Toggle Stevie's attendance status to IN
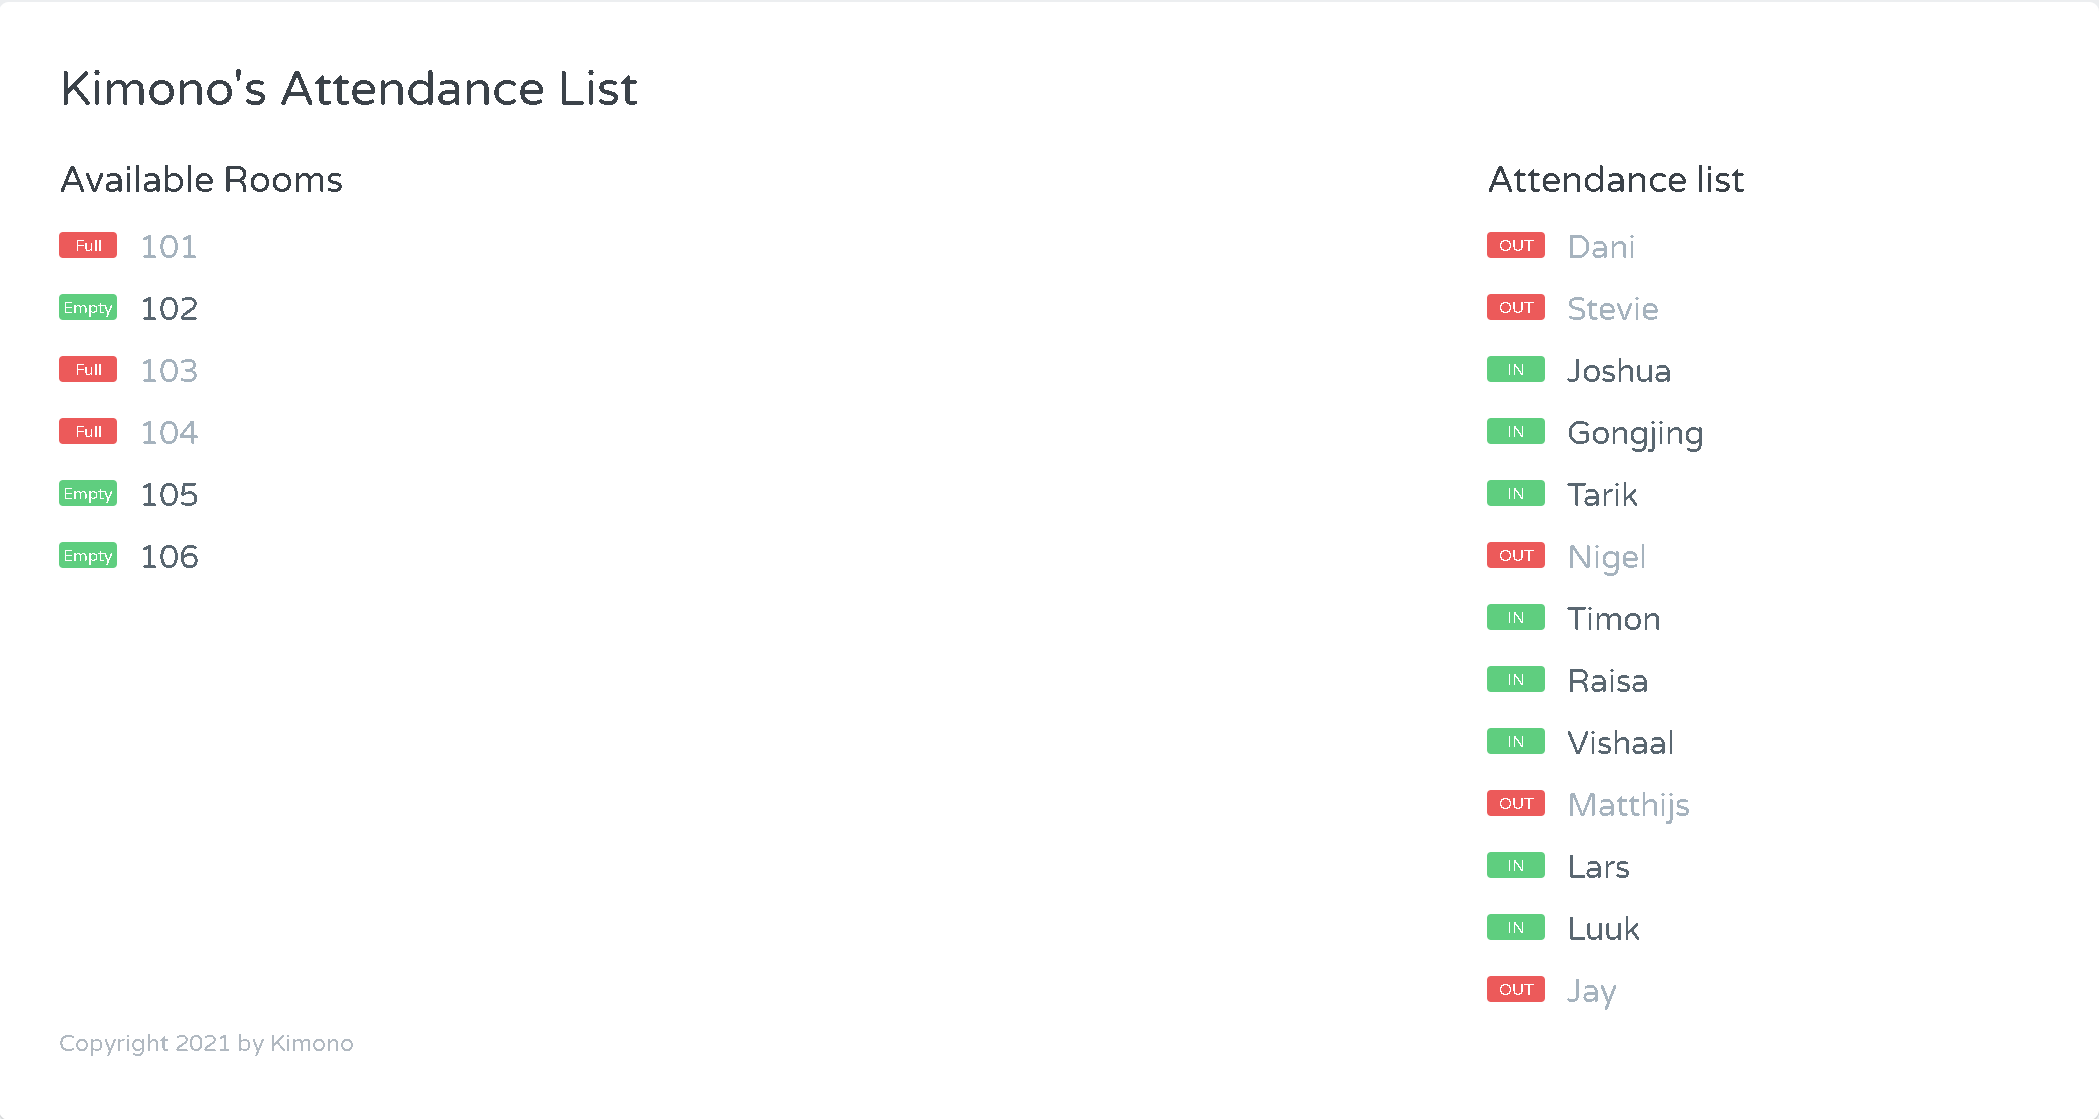Viewport: 2099px width, 1119px height. 1515,307
